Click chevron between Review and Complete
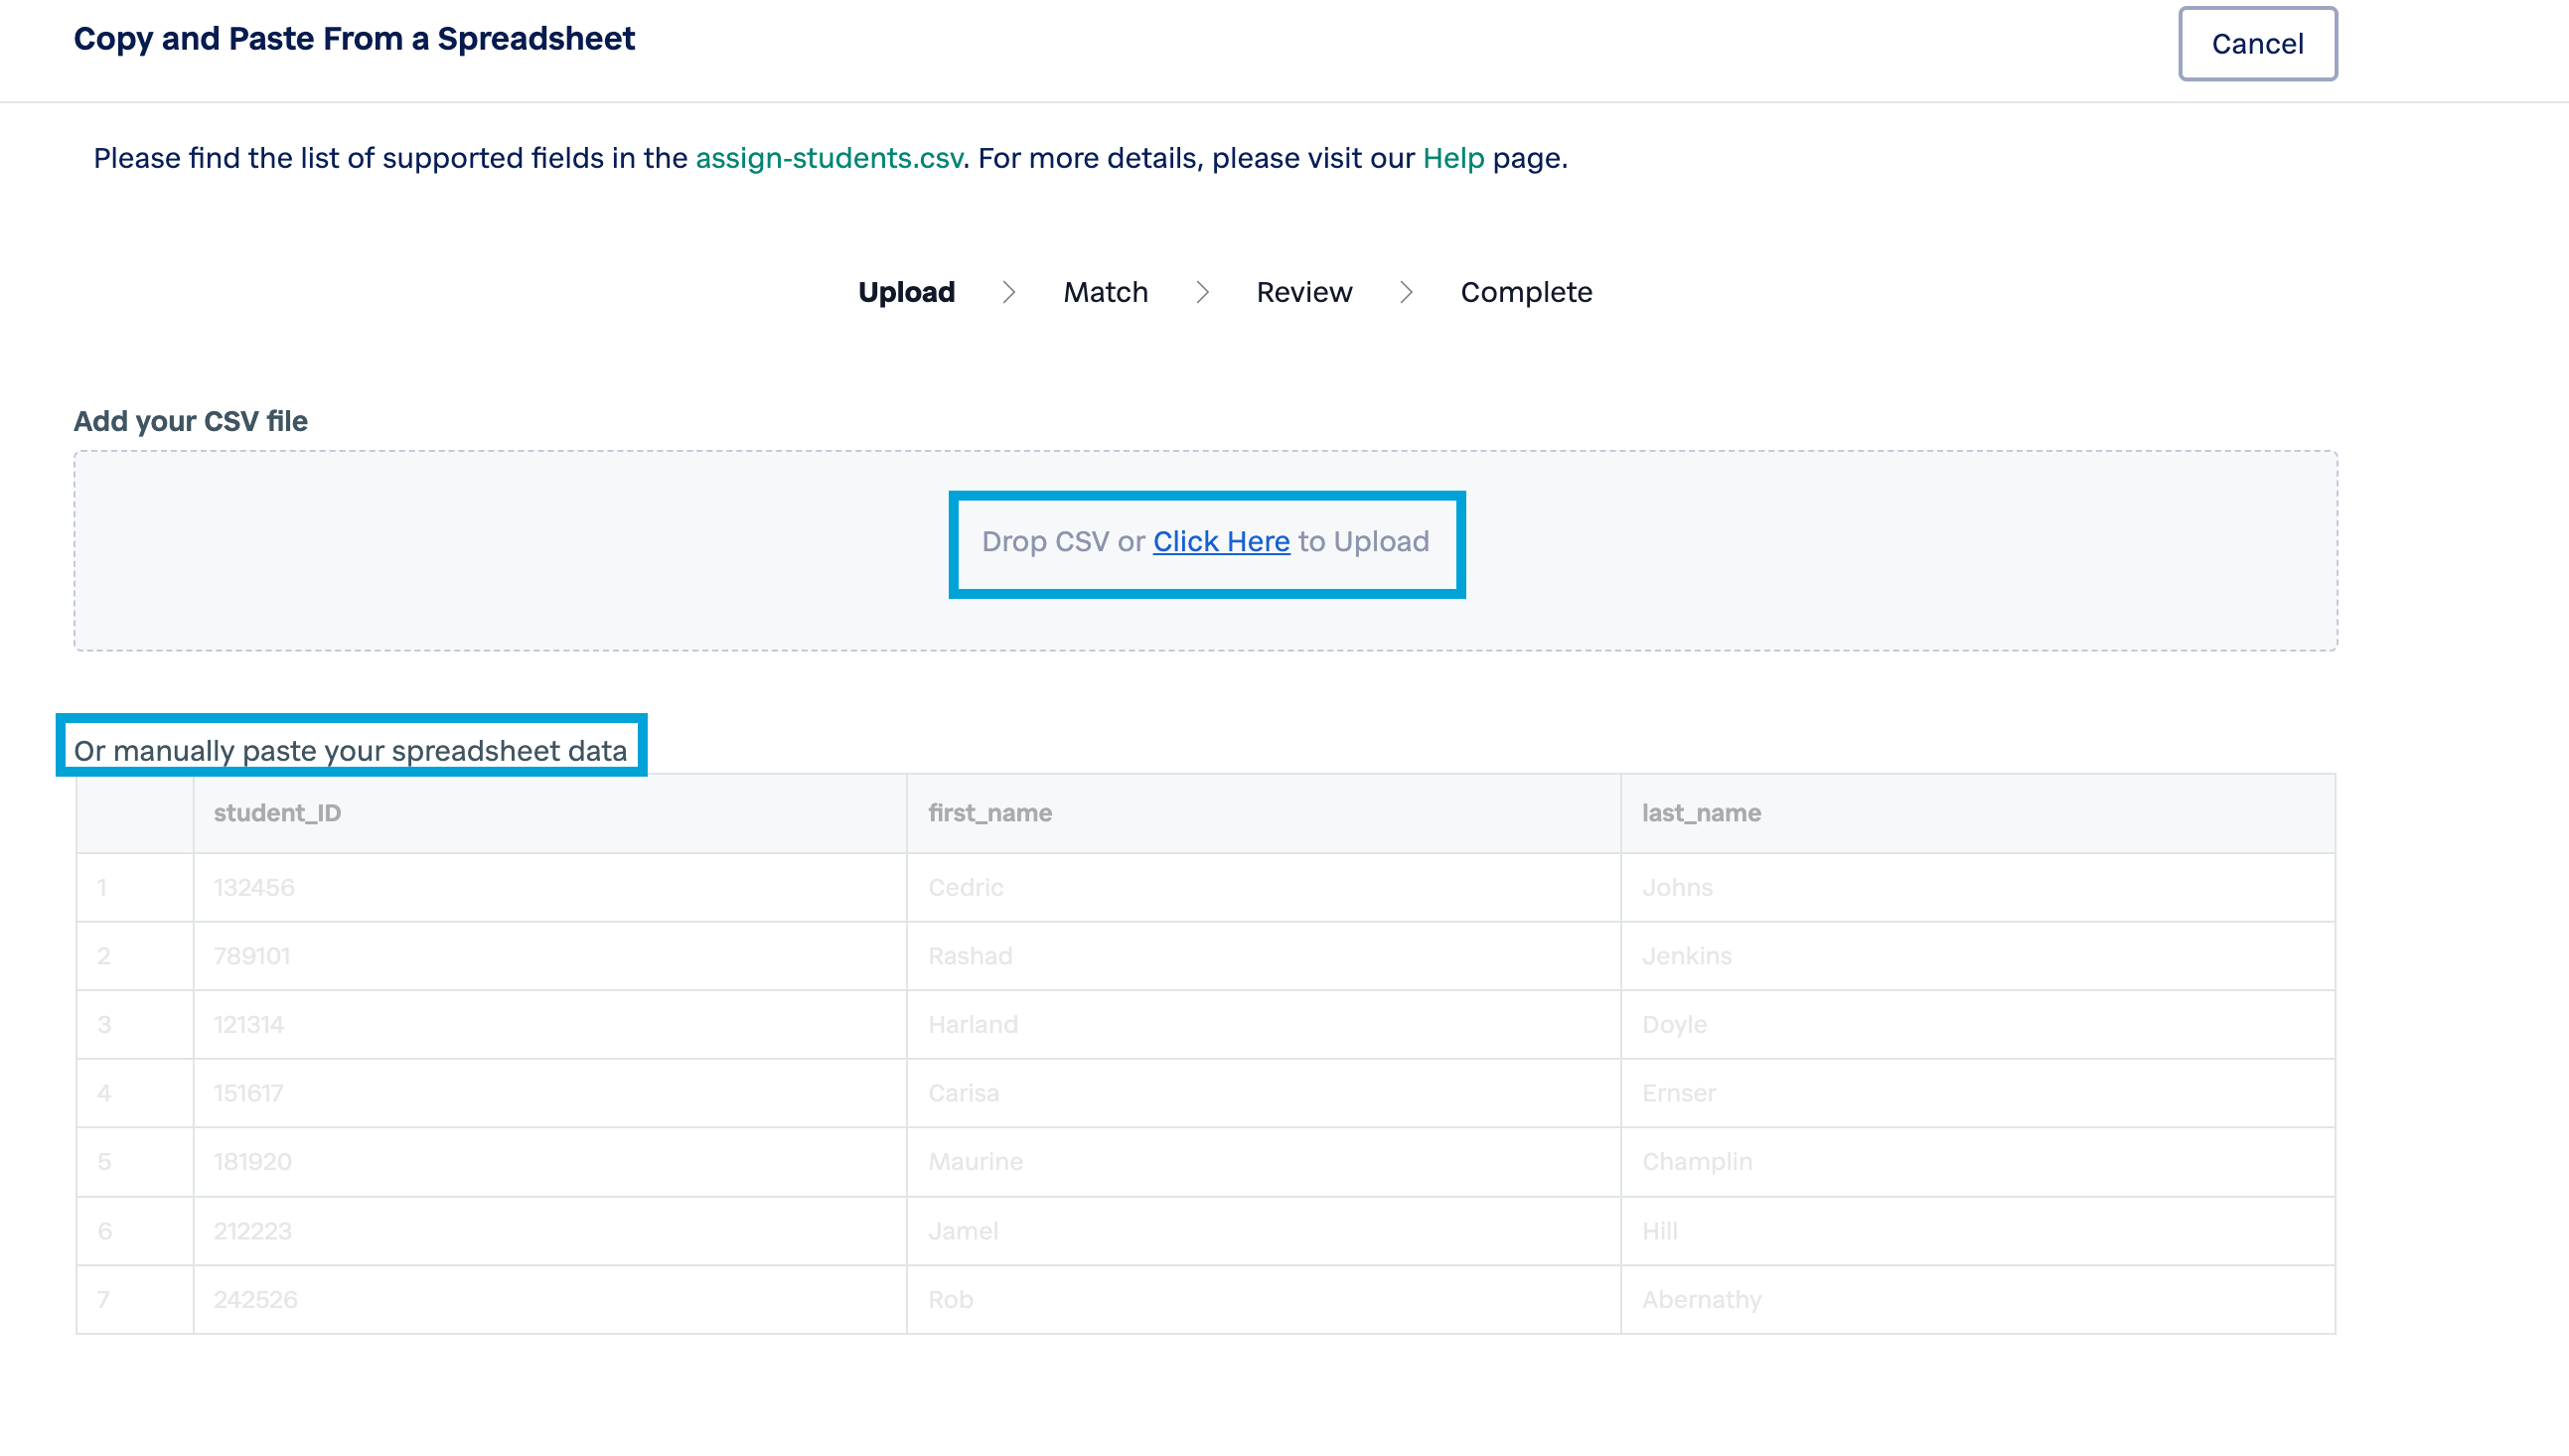The image size is (2569, 1456). point(1405,292)
